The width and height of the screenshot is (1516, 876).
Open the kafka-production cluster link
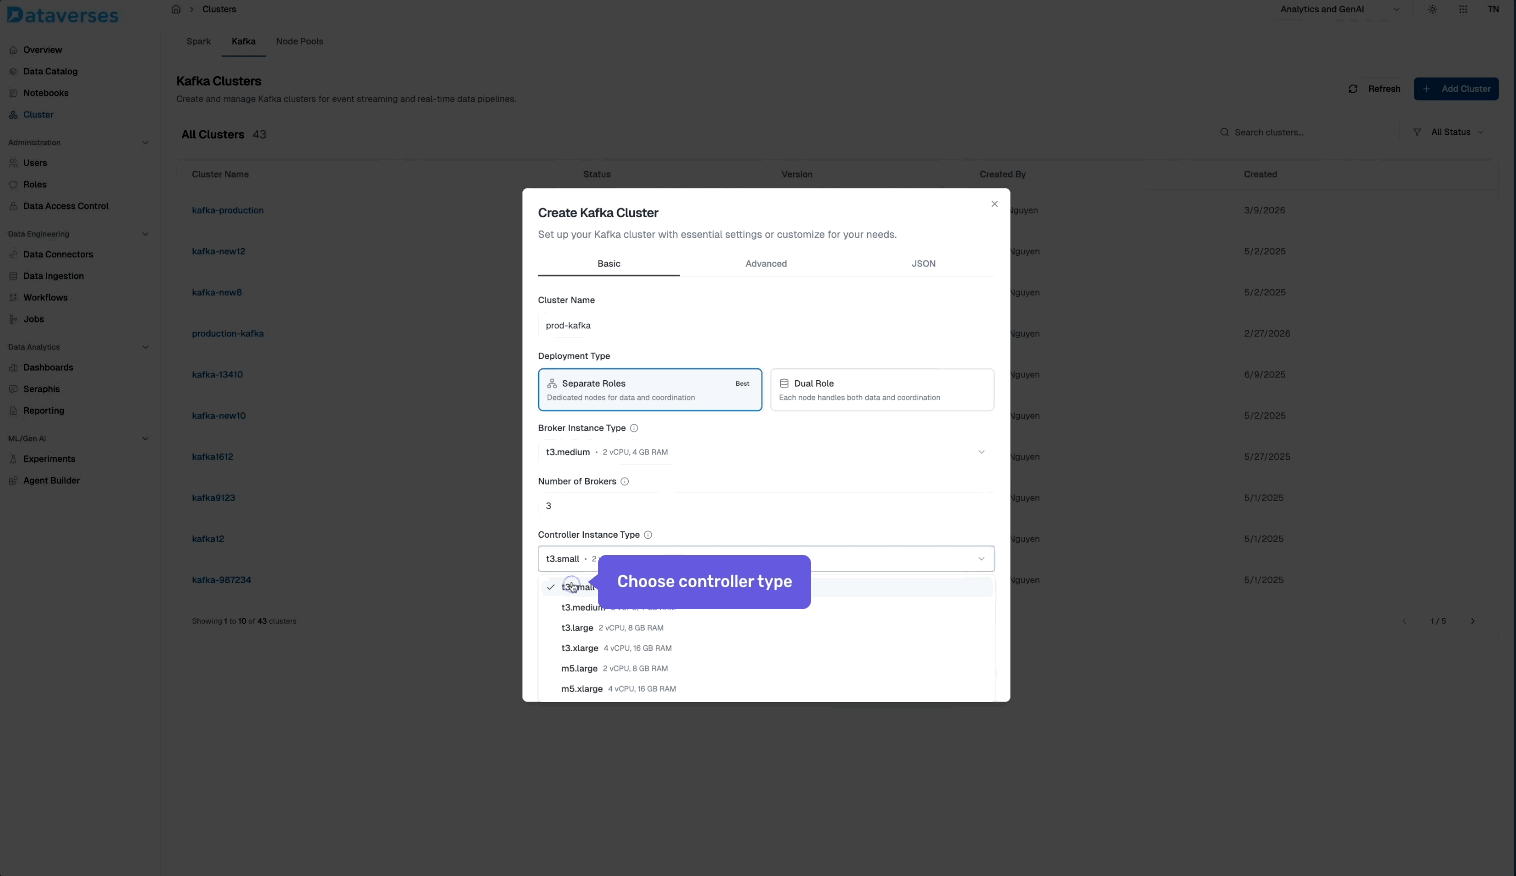pyautogui.click(x=228, y=211)
